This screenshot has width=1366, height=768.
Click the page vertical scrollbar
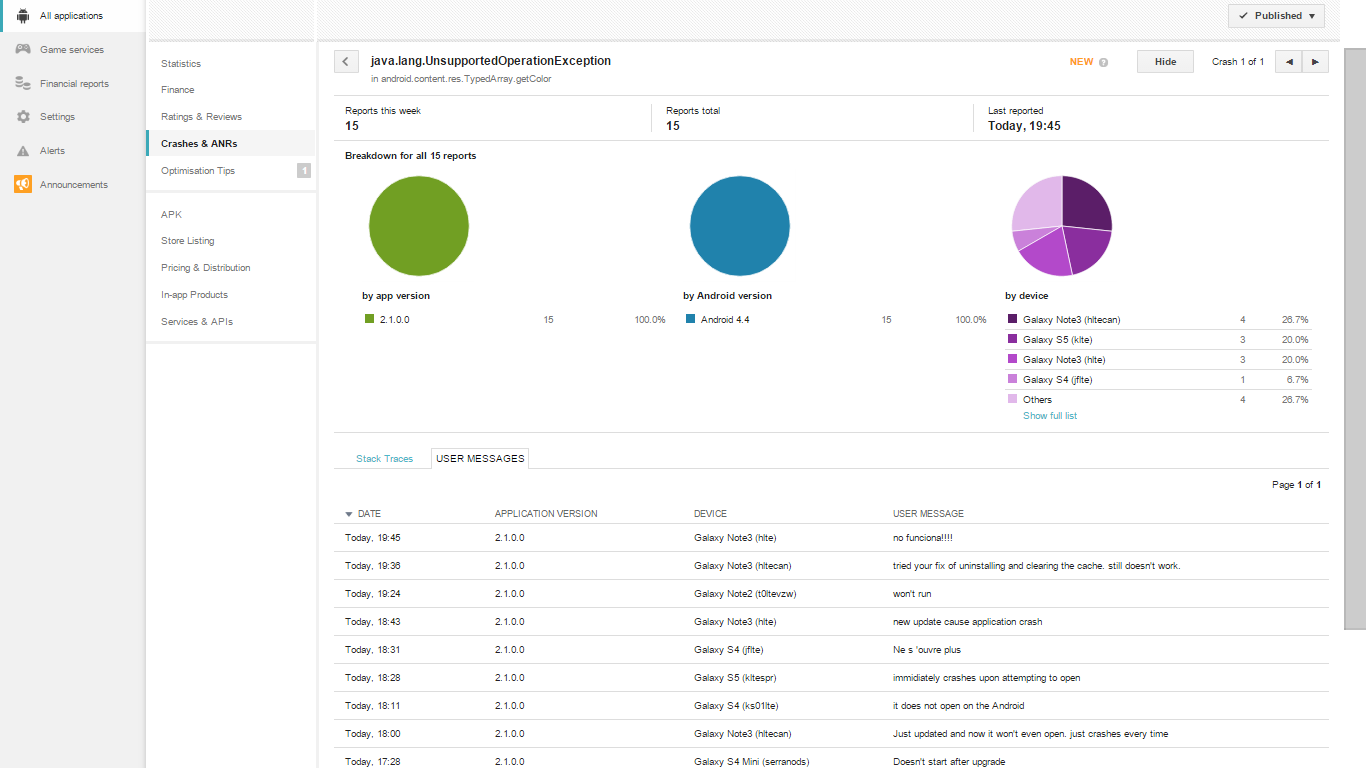(x=1355, y=340)
